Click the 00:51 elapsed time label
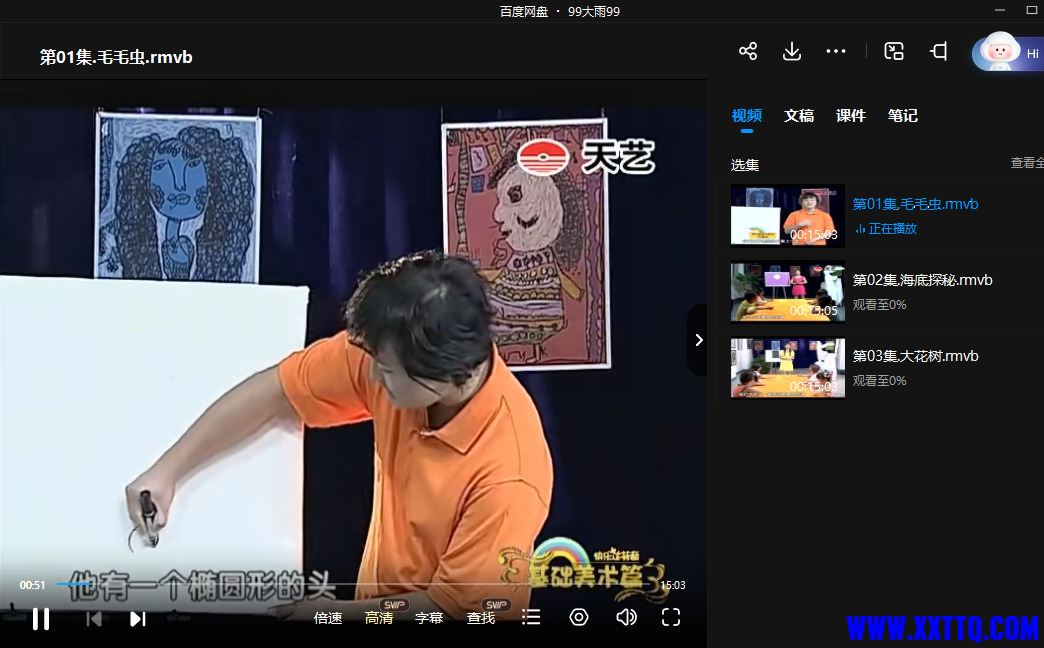The height and width of the screenshot is (648, 1044). click(32, 585)
